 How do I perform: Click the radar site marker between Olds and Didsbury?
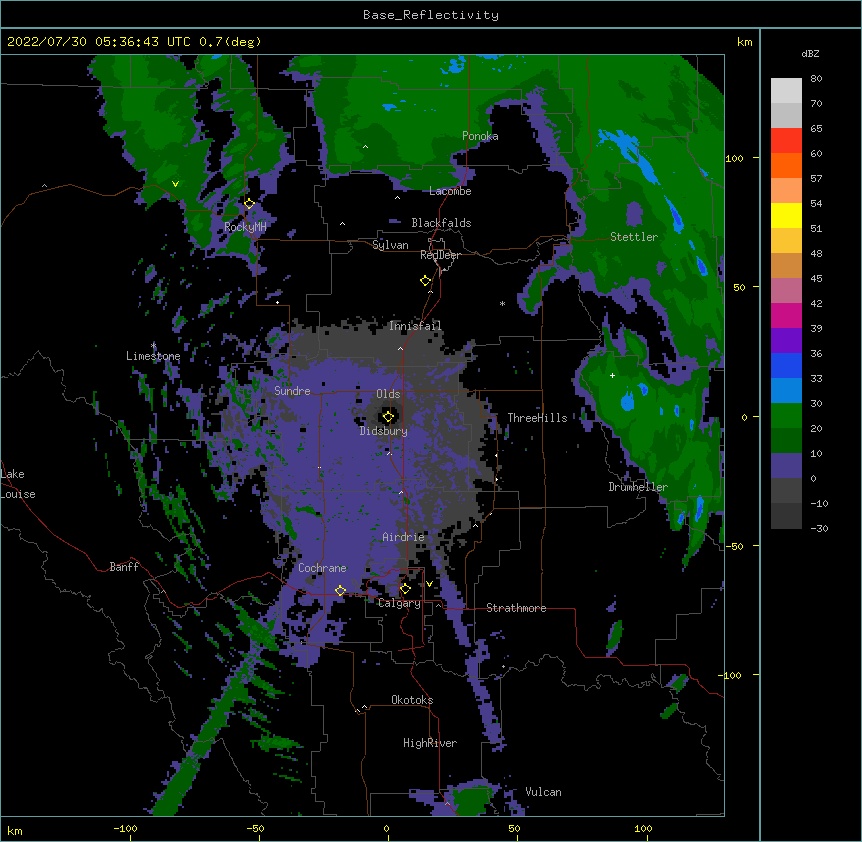tap(389, 417)
